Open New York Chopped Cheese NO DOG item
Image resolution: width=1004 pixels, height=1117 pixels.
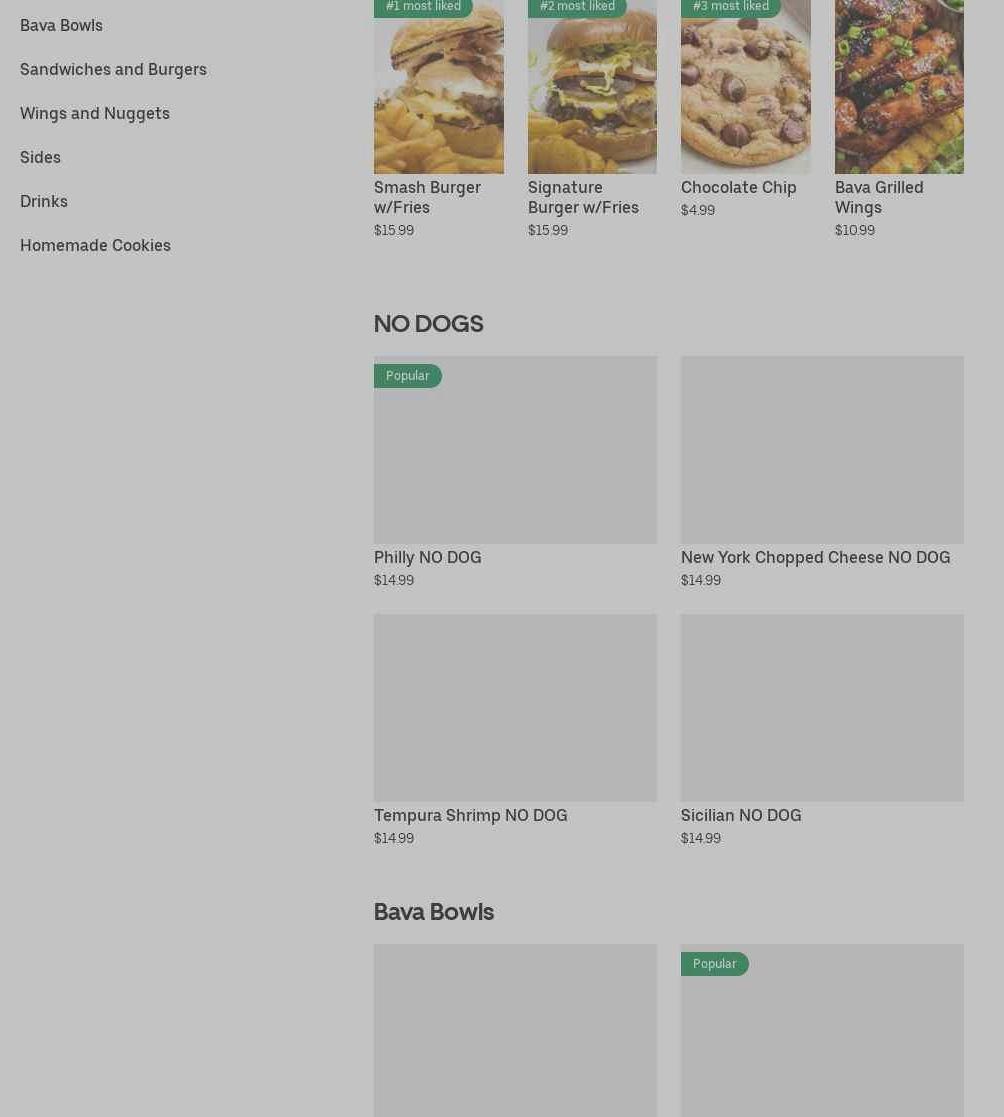[815, 557]
